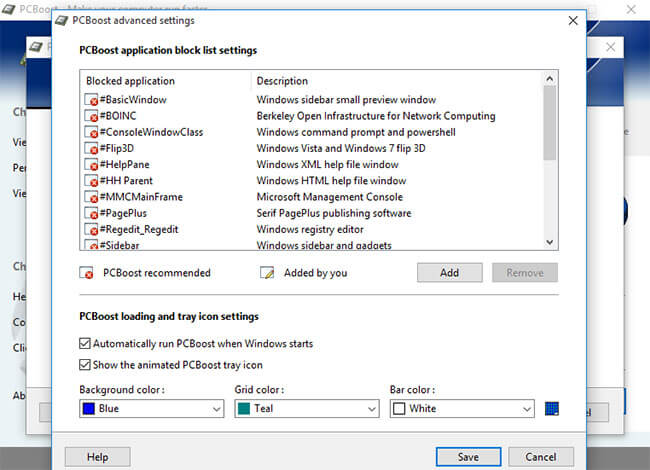This screenshot has width=650, height=470.
Task: Select the #HelpPane entry
Action: click(x=124, y=165)
